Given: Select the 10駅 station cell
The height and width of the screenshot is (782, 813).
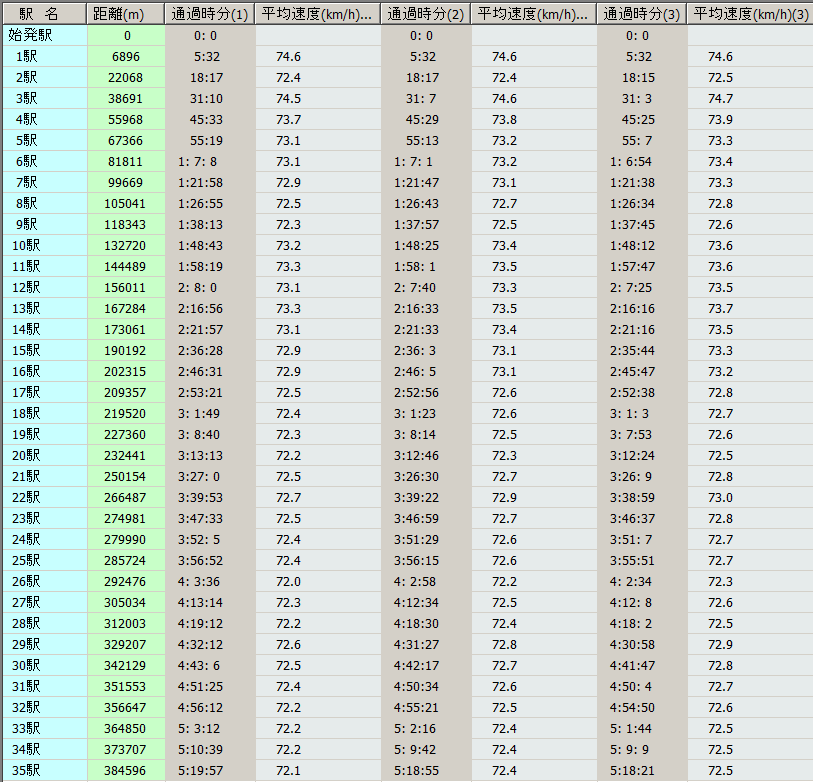Looking at the screenshot, I should tap(45, 245).
